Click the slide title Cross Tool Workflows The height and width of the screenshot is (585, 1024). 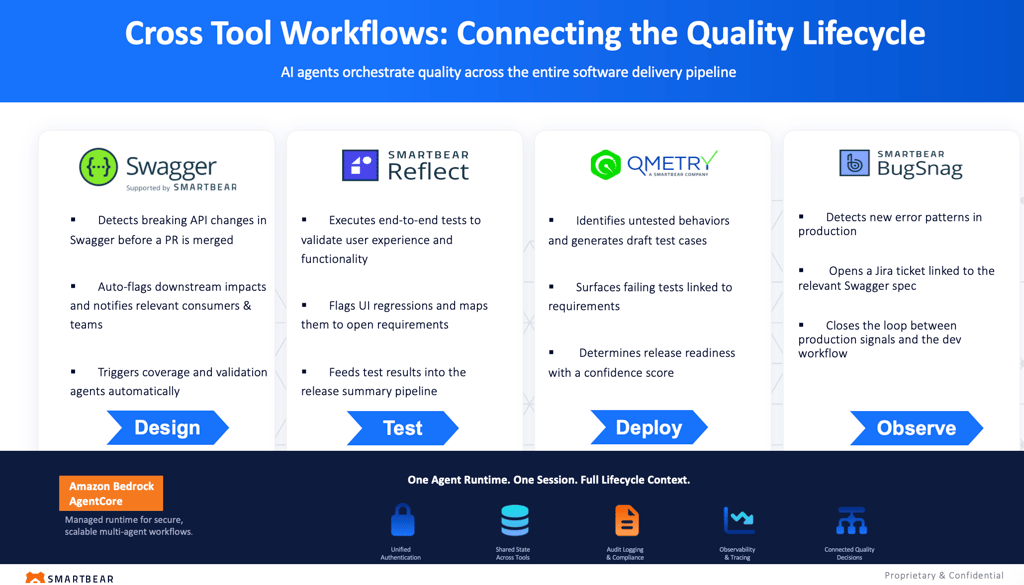coord(524,33)
